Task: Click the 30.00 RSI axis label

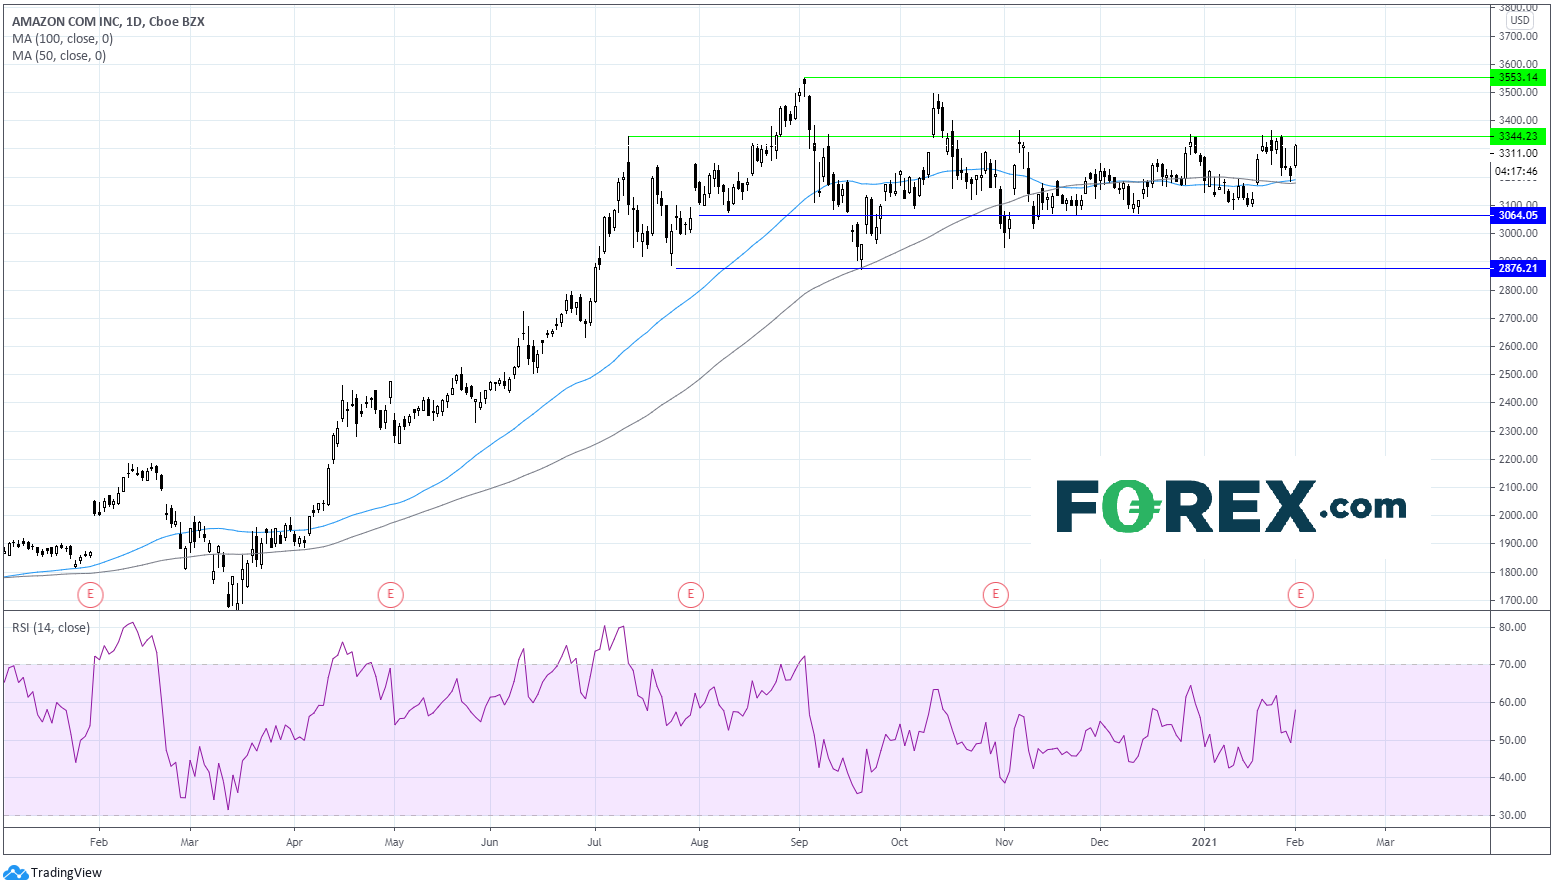Action: tap(1514, 815)
